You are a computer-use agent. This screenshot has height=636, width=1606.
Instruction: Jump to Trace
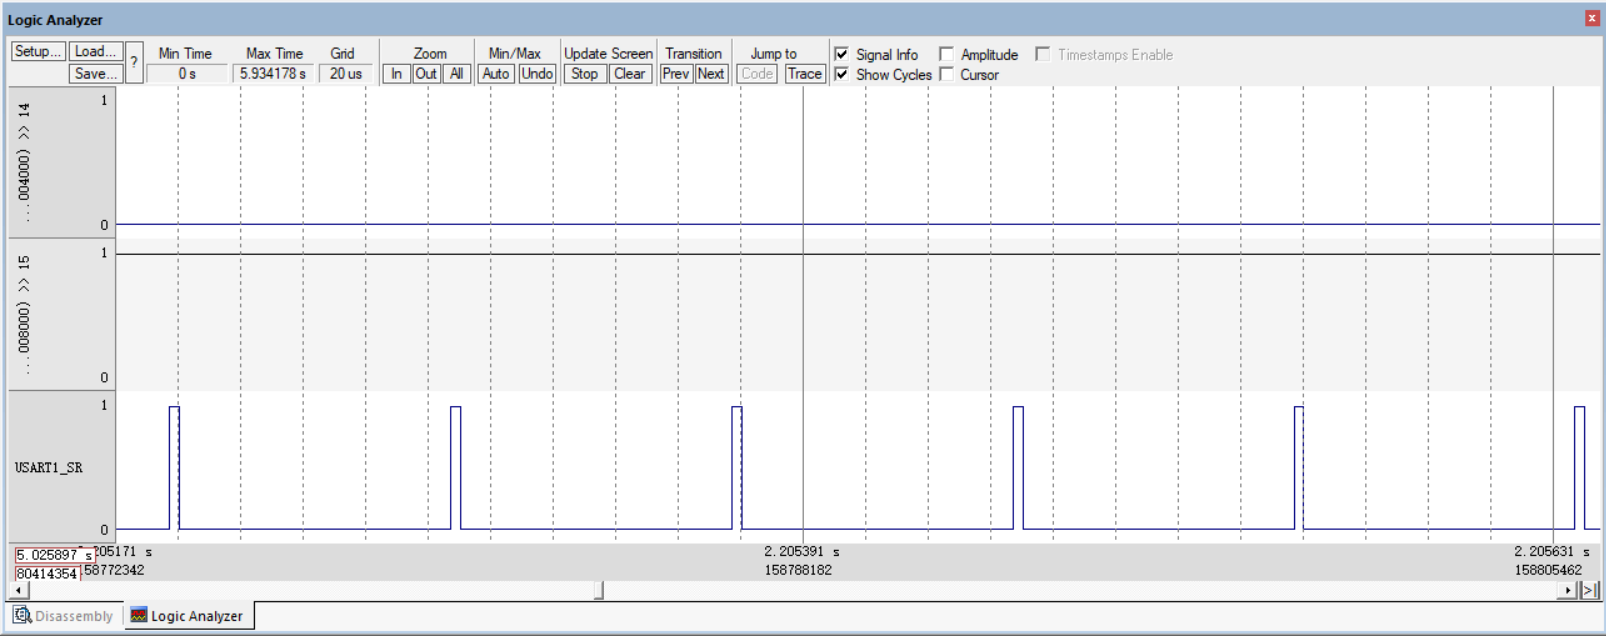click(x=804, y=73)
